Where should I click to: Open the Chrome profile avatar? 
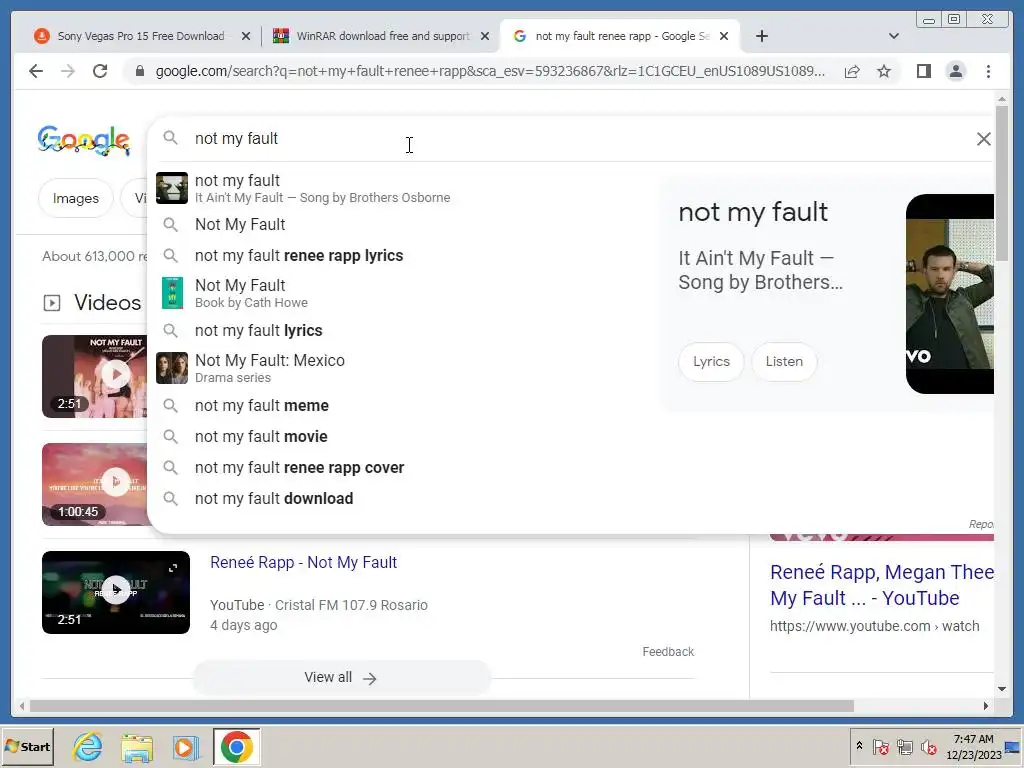[955, 71]
